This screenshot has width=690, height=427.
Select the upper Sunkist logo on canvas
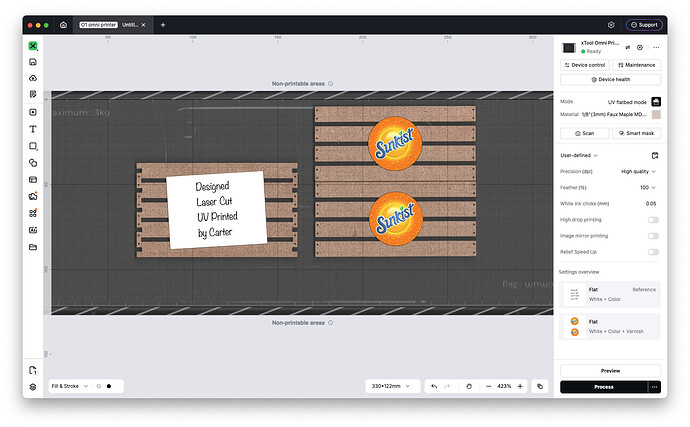point(395,144)
